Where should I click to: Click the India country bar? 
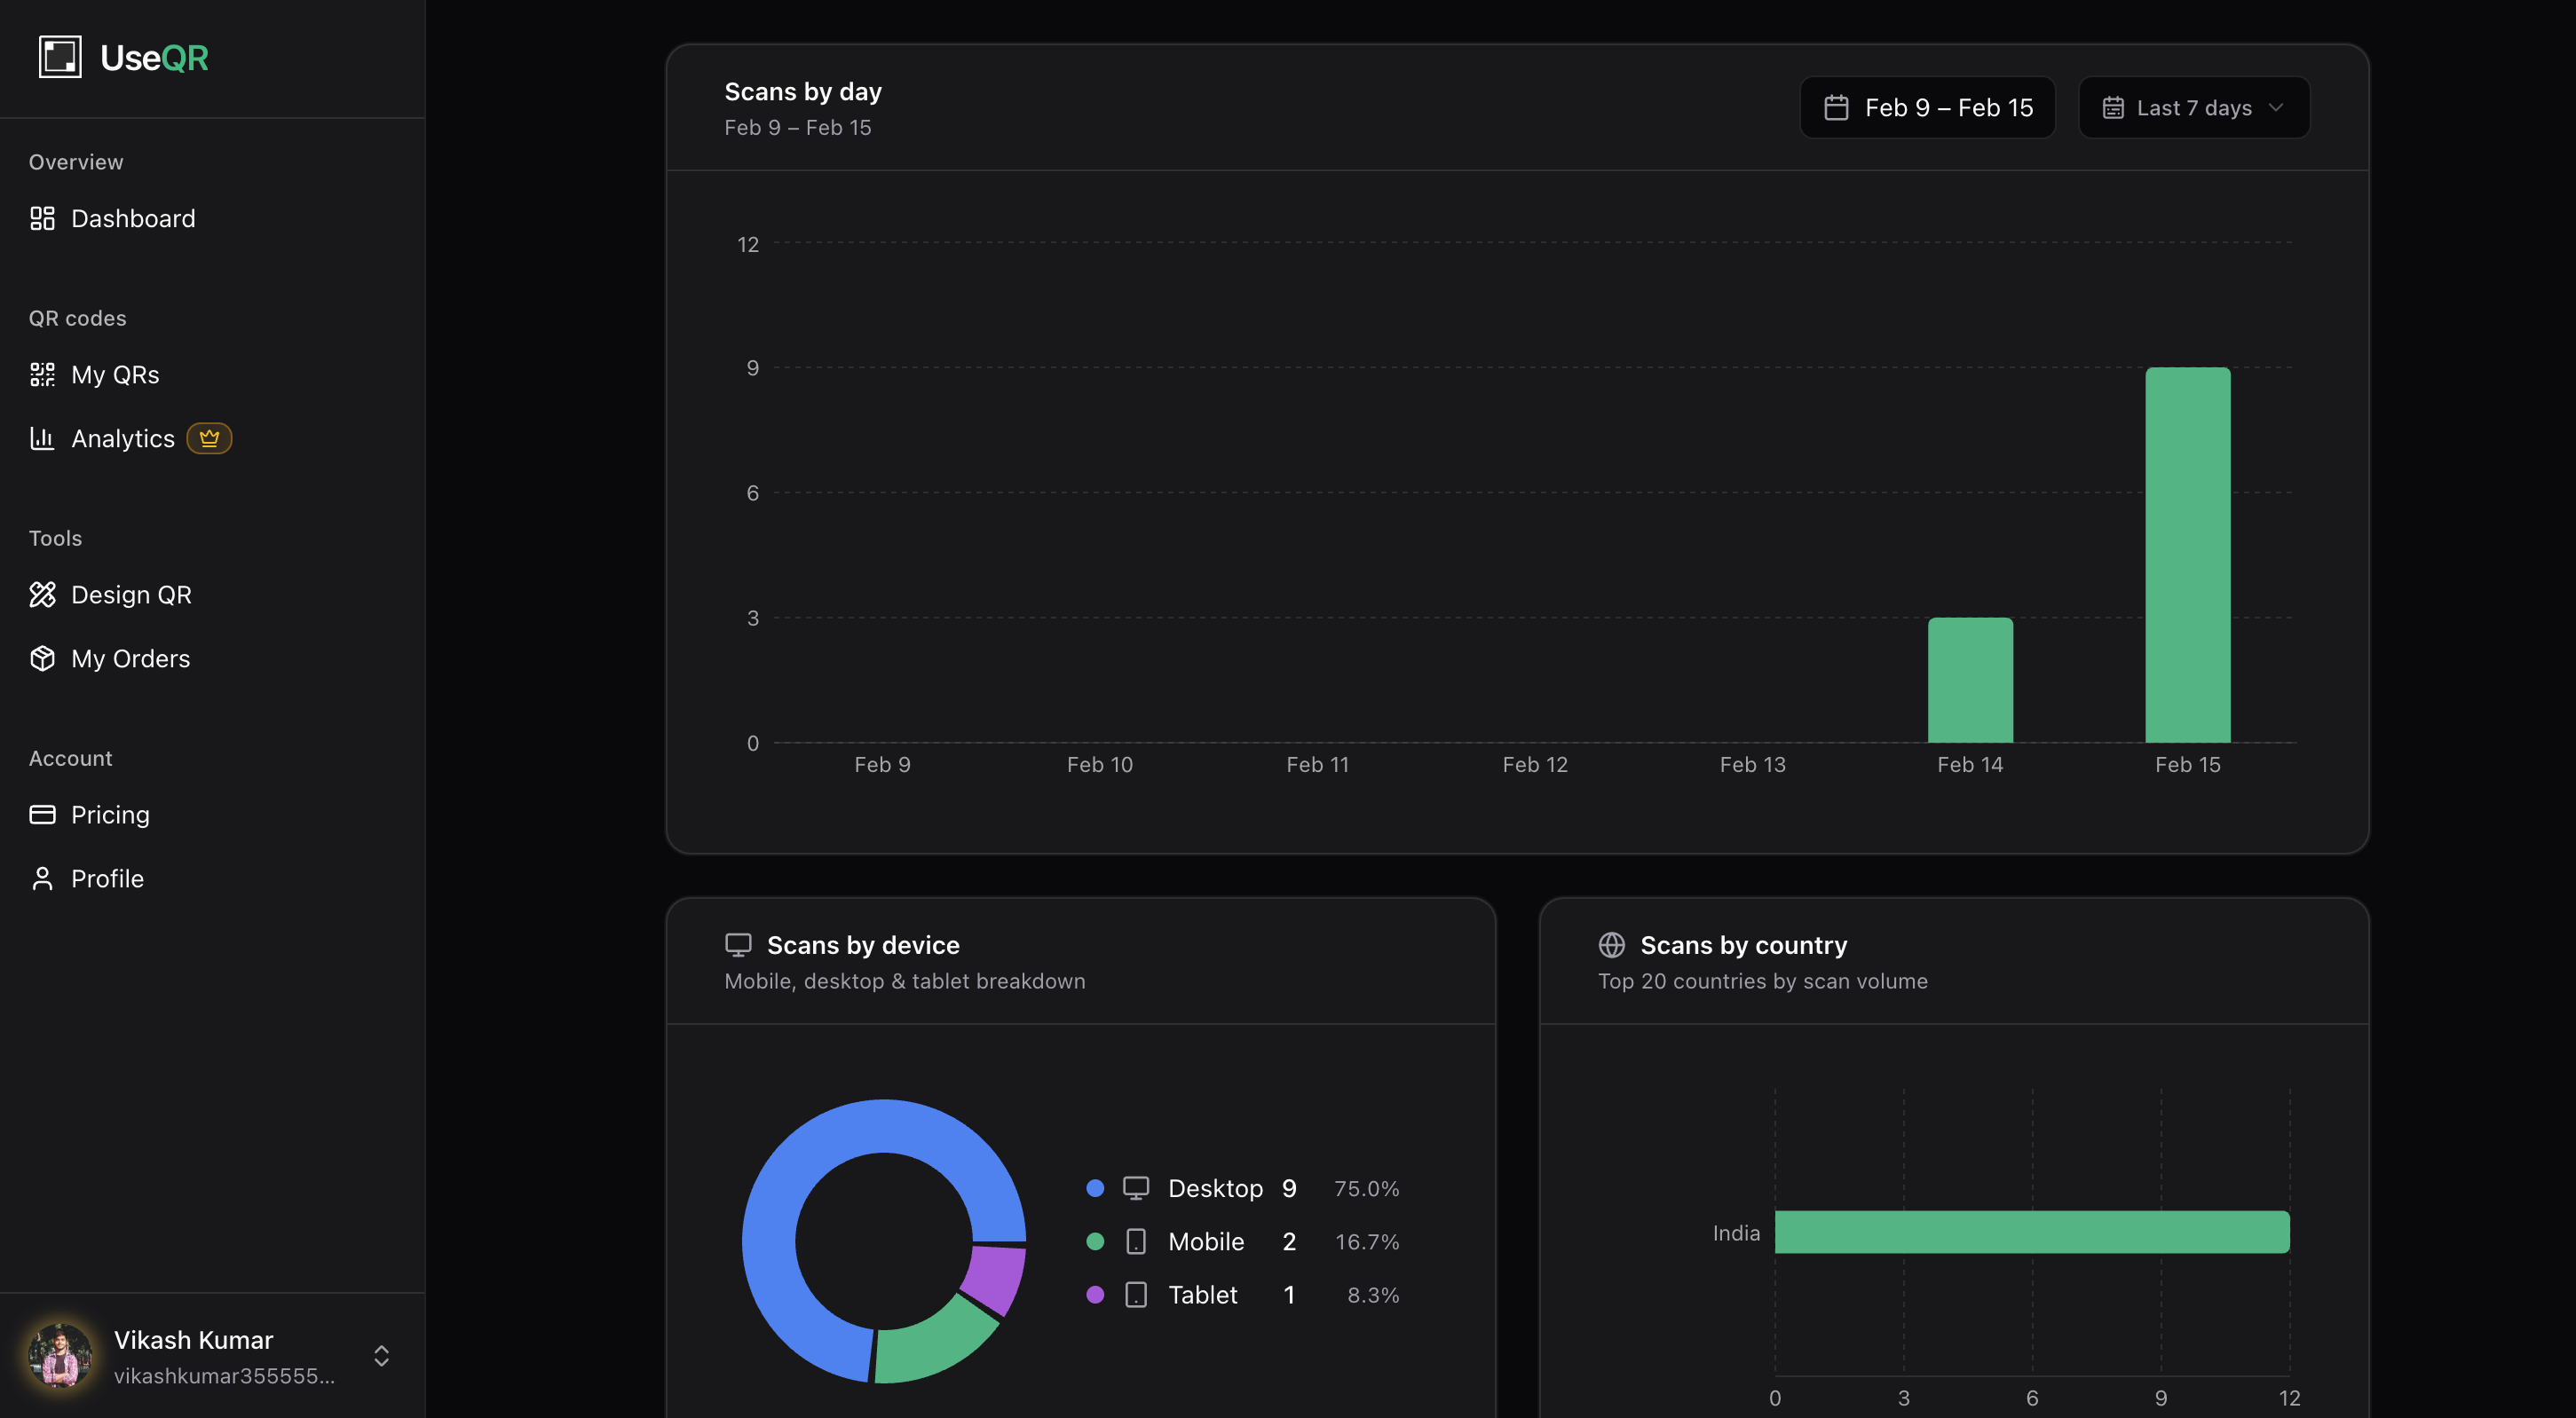point(2031,1232)
